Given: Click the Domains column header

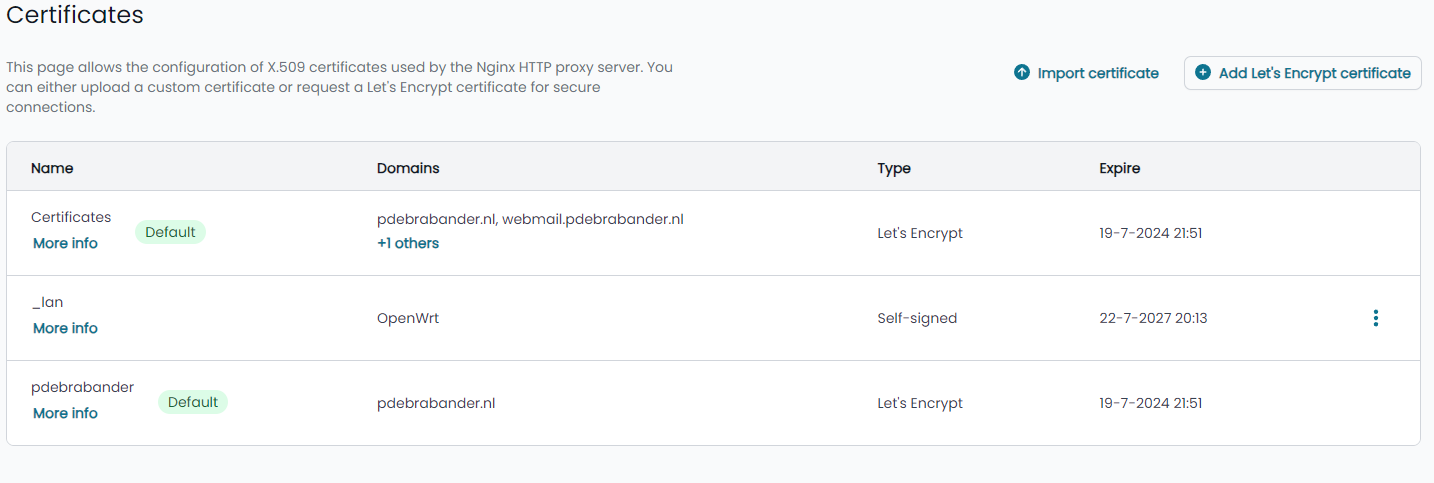Looking at the screenshot, I should 408,168.
